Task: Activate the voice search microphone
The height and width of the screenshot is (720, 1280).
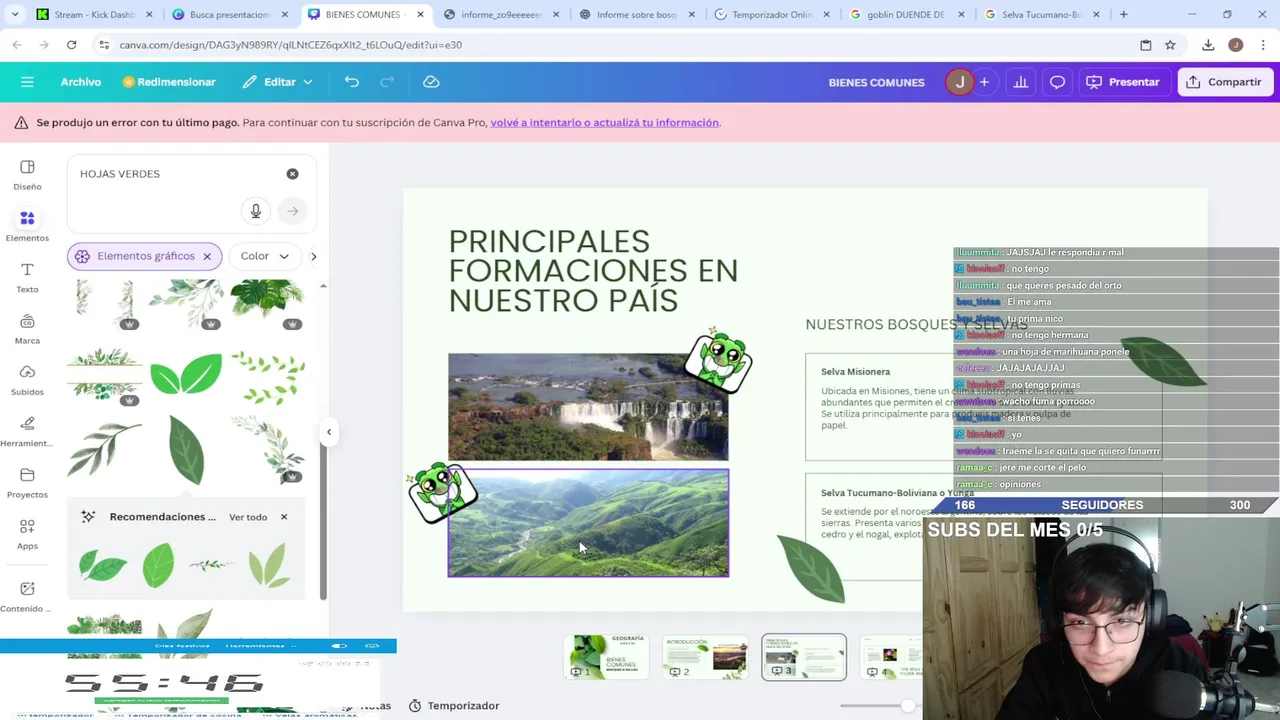Action: coord(255,211)
